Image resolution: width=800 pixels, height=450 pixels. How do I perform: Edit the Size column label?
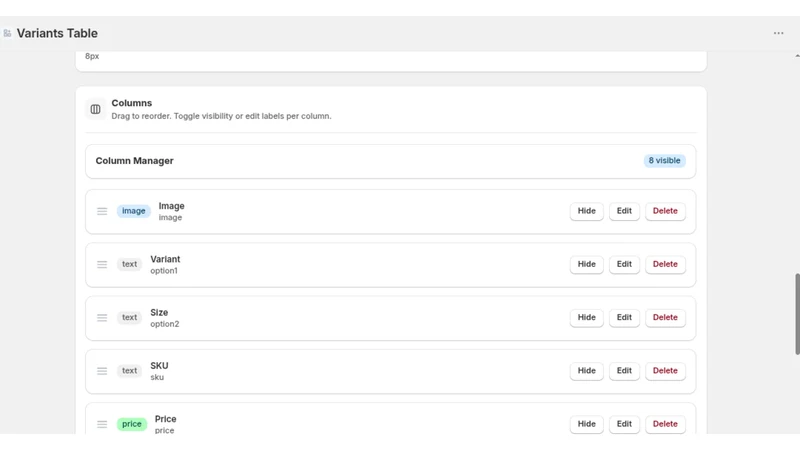click(x=624, y=317)
